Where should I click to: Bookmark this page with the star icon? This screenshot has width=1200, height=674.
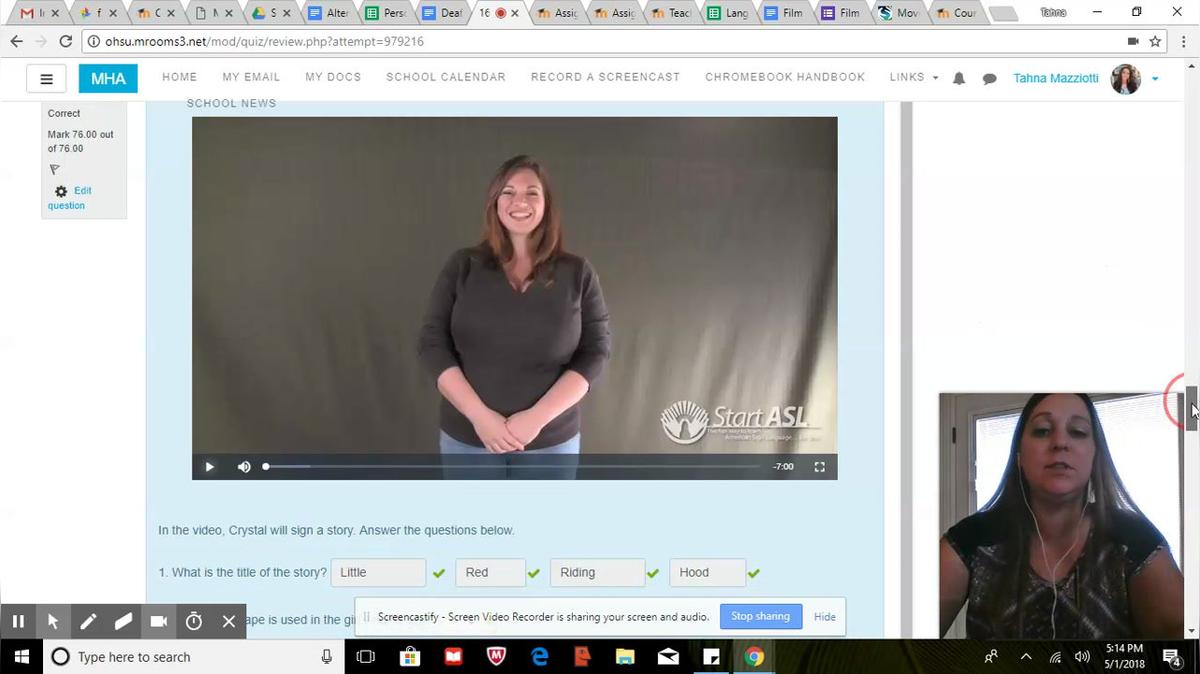click(x=1155, y=41)
